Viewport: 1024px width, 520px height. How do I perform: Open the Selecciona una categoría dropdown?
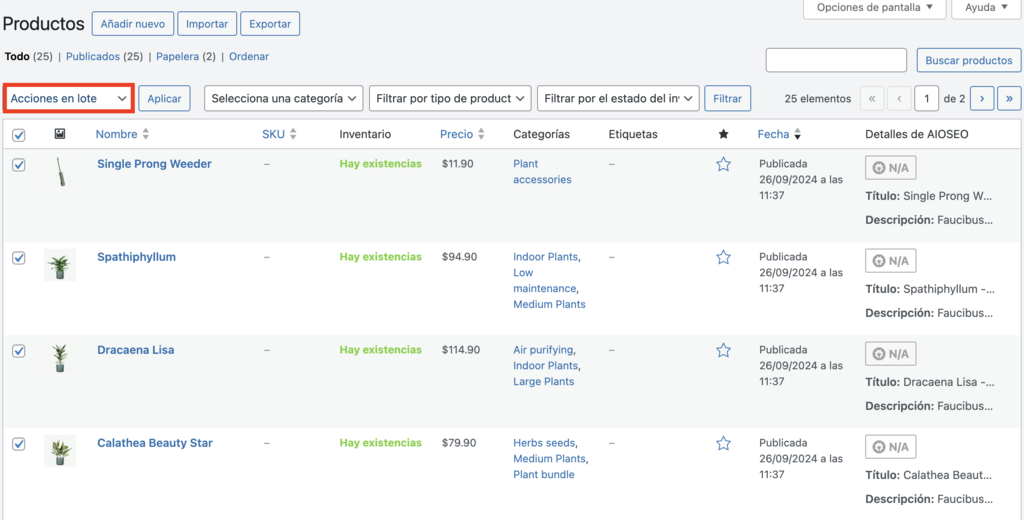tap(283, 99)
